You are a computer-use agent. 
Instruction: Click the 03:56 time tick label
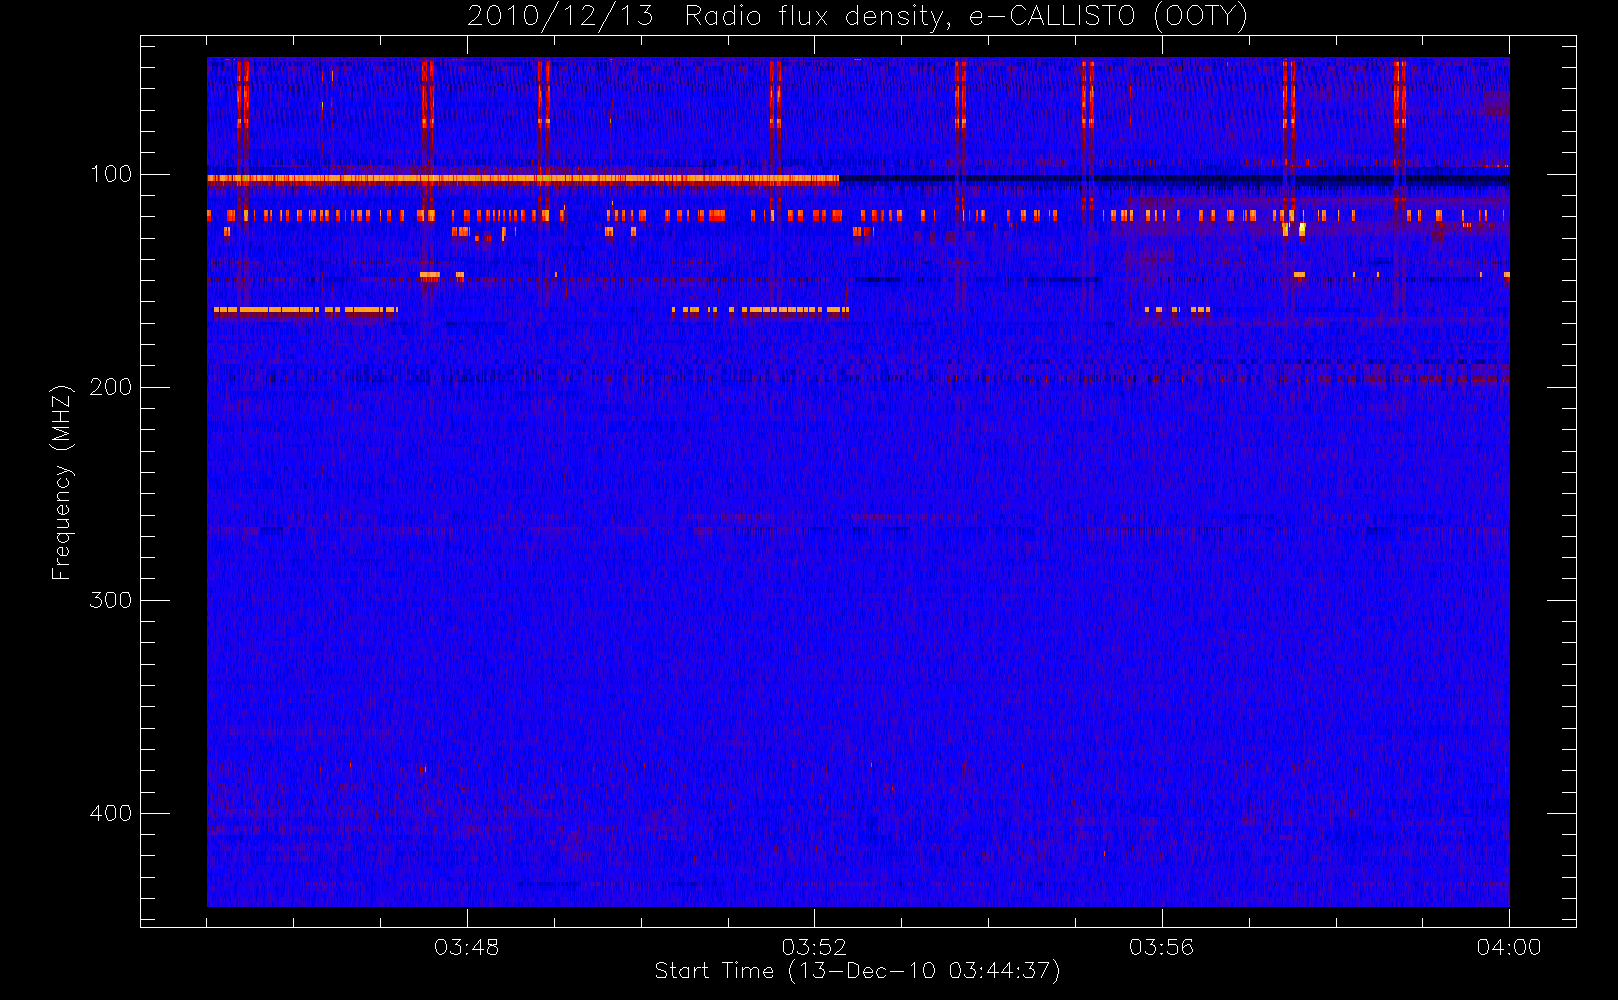click(x=1161, y=947)
